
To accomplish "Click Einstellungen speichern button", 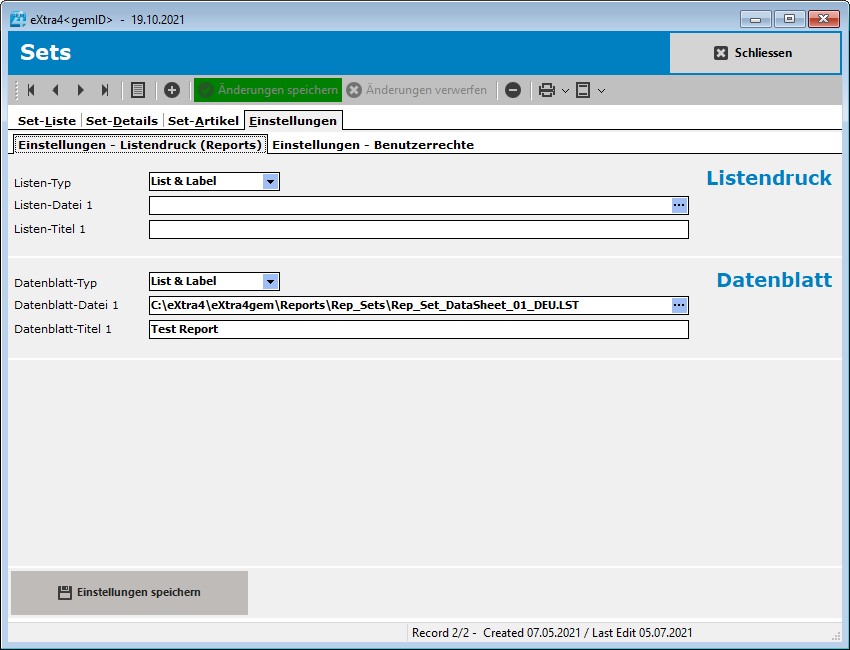I will point(129,593).
